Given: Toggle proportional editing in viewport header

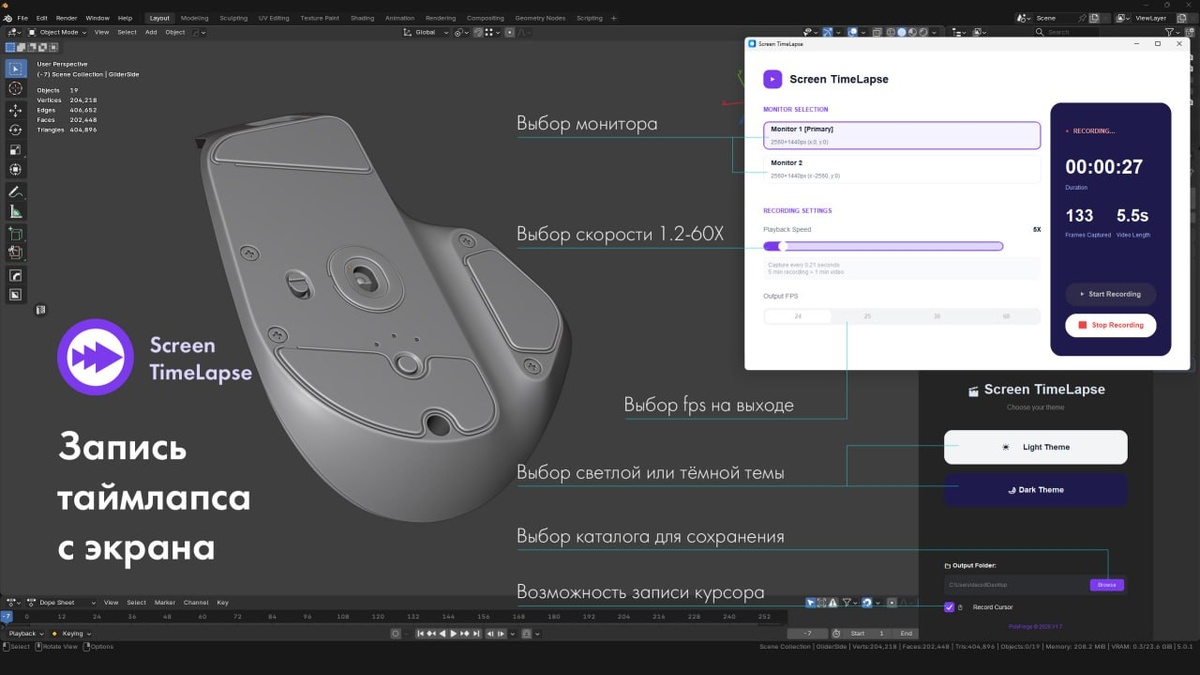Looking at the screenshot, I should pos(509,32).
